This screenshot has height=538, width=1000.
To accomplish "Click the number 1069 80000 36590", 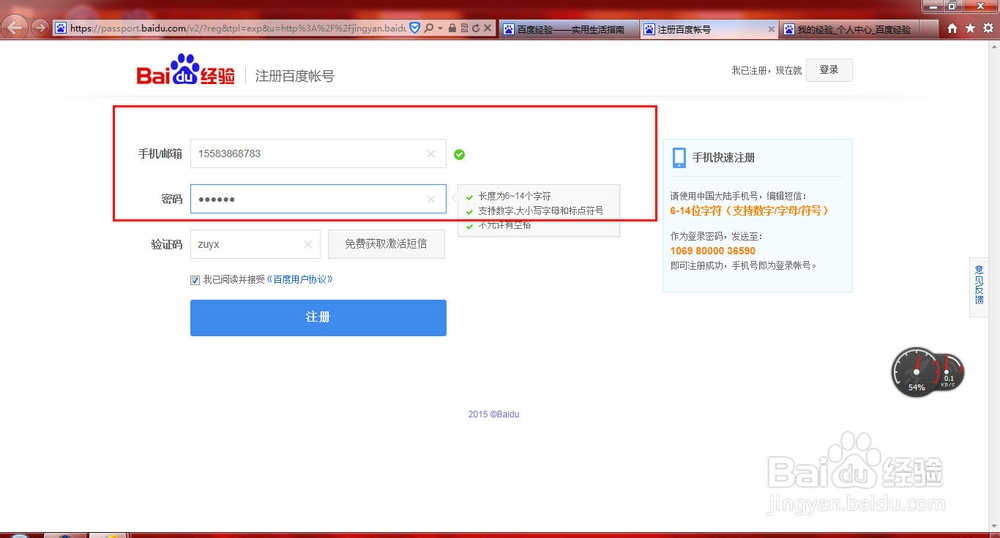I will click(713, 251).
